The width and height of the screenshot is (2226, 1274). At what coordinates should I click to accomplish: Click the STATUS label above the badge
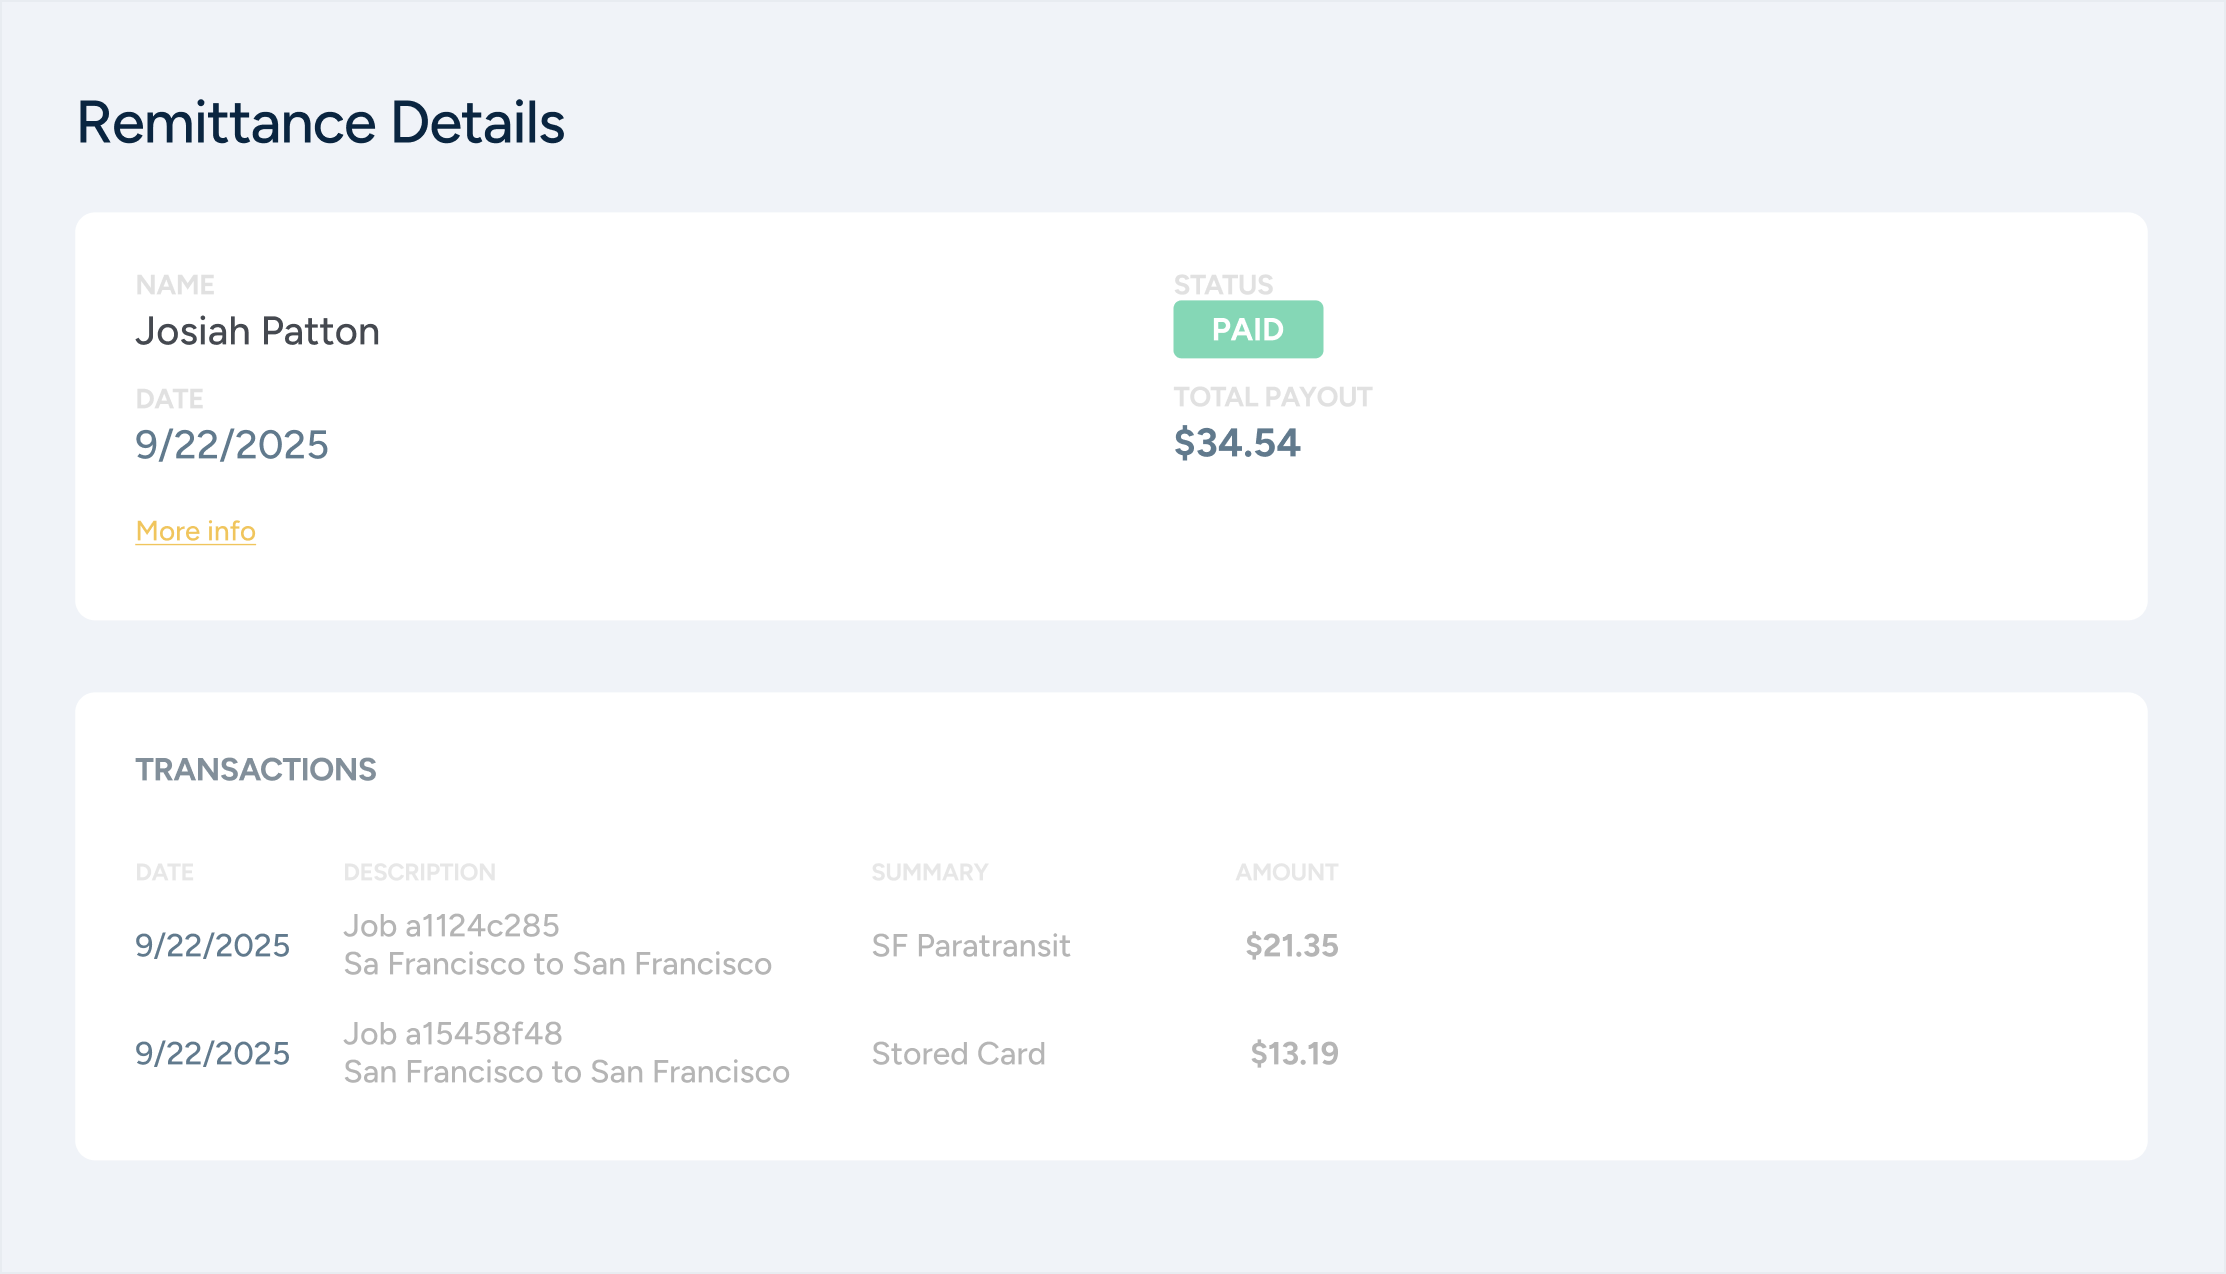tap(1223, 285)
